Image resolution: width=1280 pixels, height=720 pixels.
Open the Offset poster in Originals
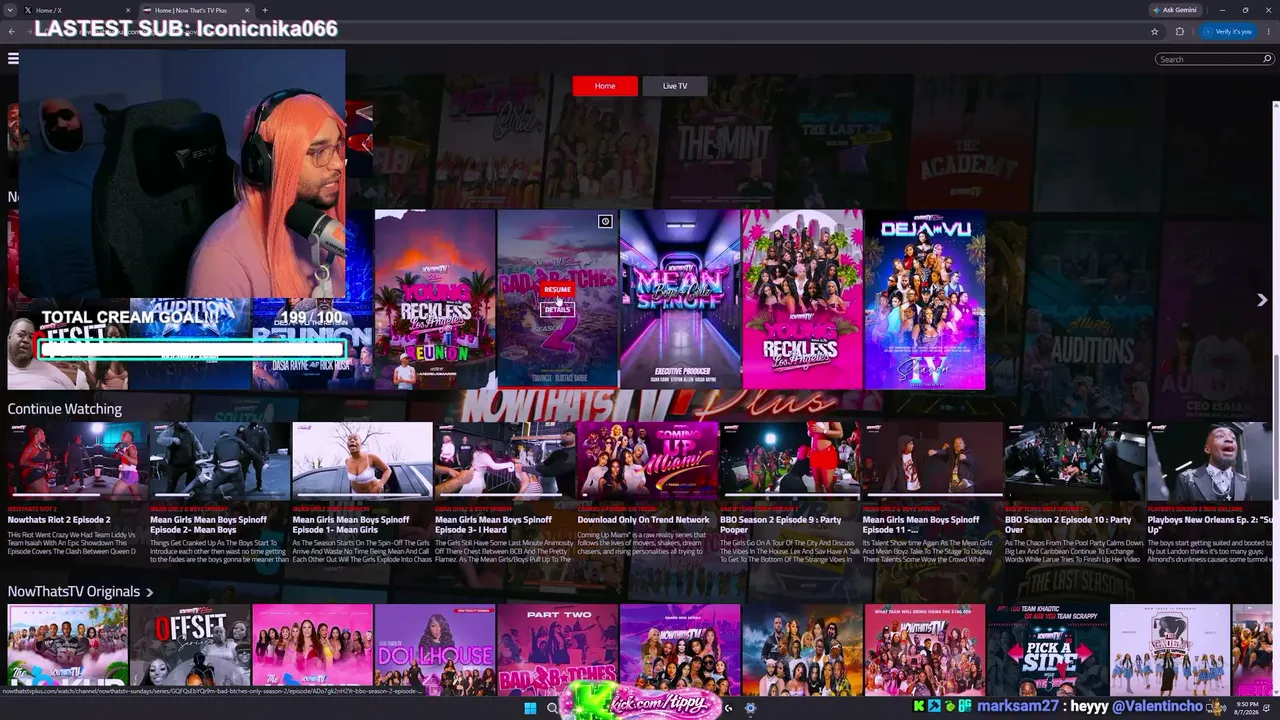190,650
